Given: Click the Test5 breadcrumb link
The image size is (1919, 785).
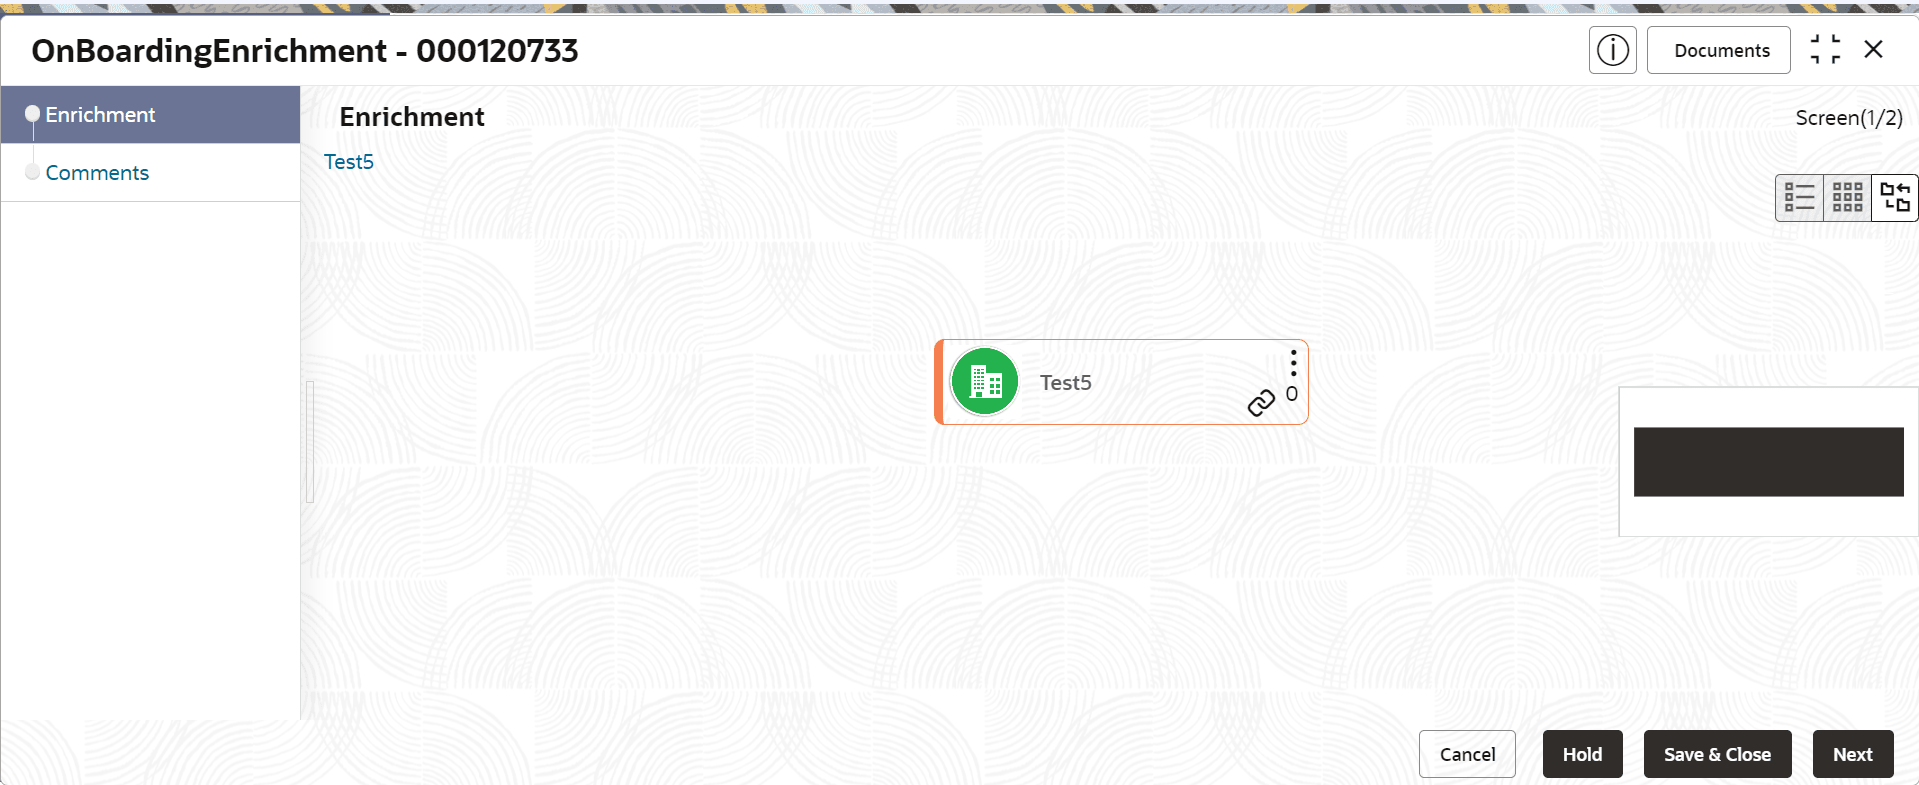Looking at the screenshot, I should coord(349,162).
